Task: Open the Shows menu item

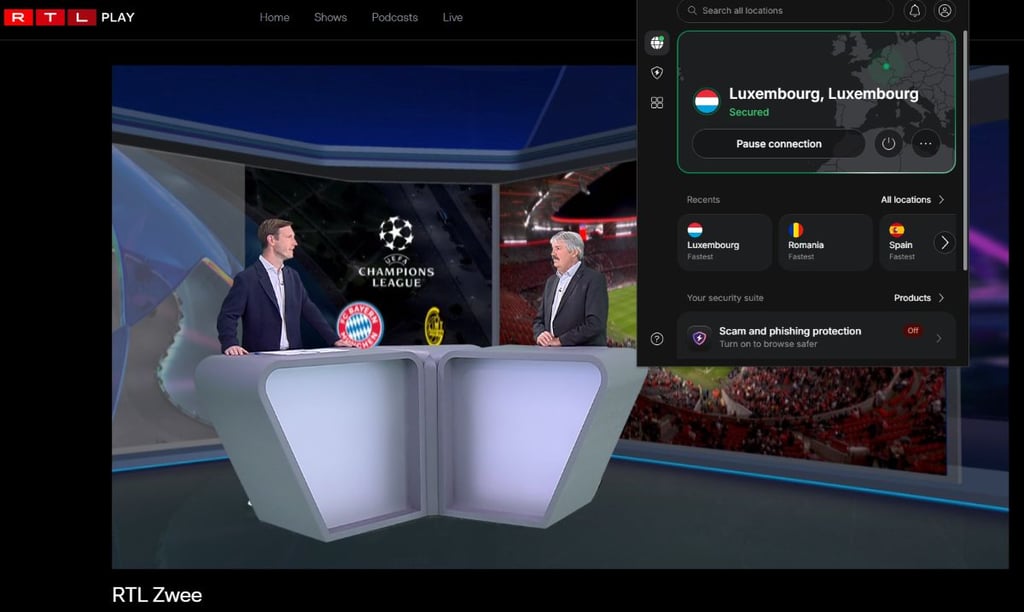Action: [330, 18]
